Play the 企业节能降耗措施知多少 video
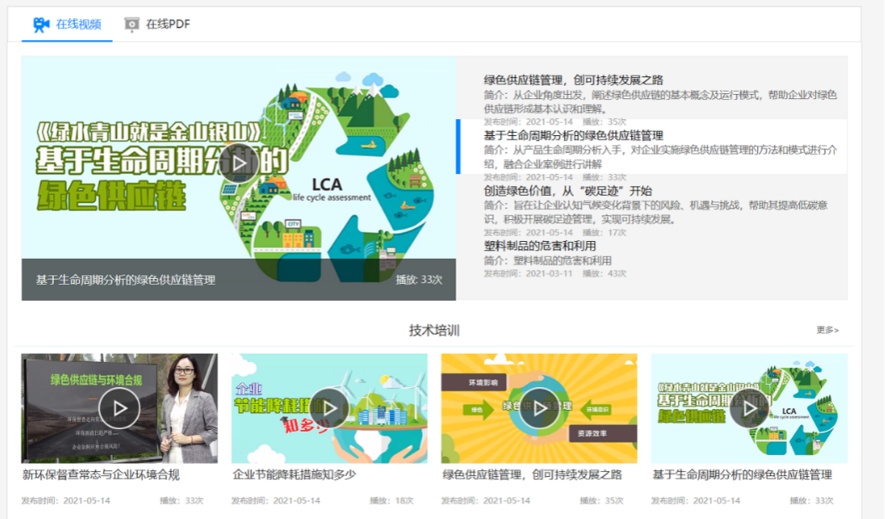The width and height of the screenshot is (885, 519). point(329,408)
